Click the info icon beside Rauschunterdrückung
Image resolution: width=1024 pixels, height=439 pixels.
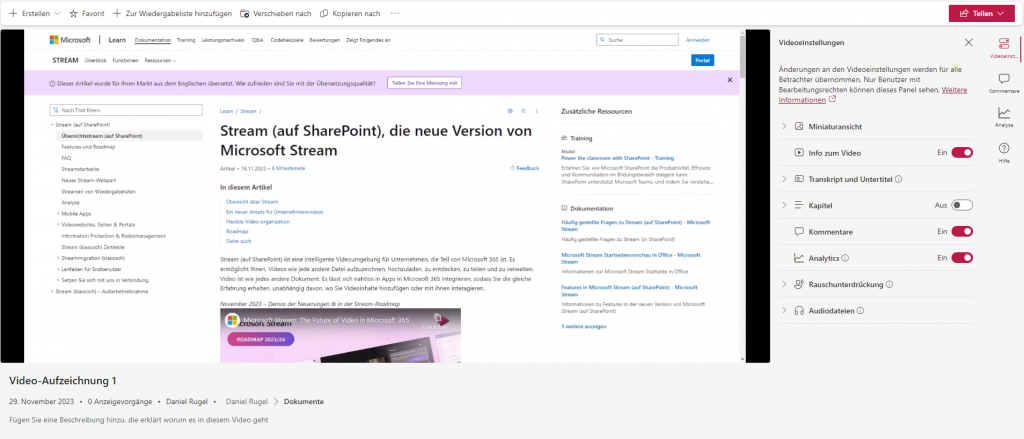889,285
